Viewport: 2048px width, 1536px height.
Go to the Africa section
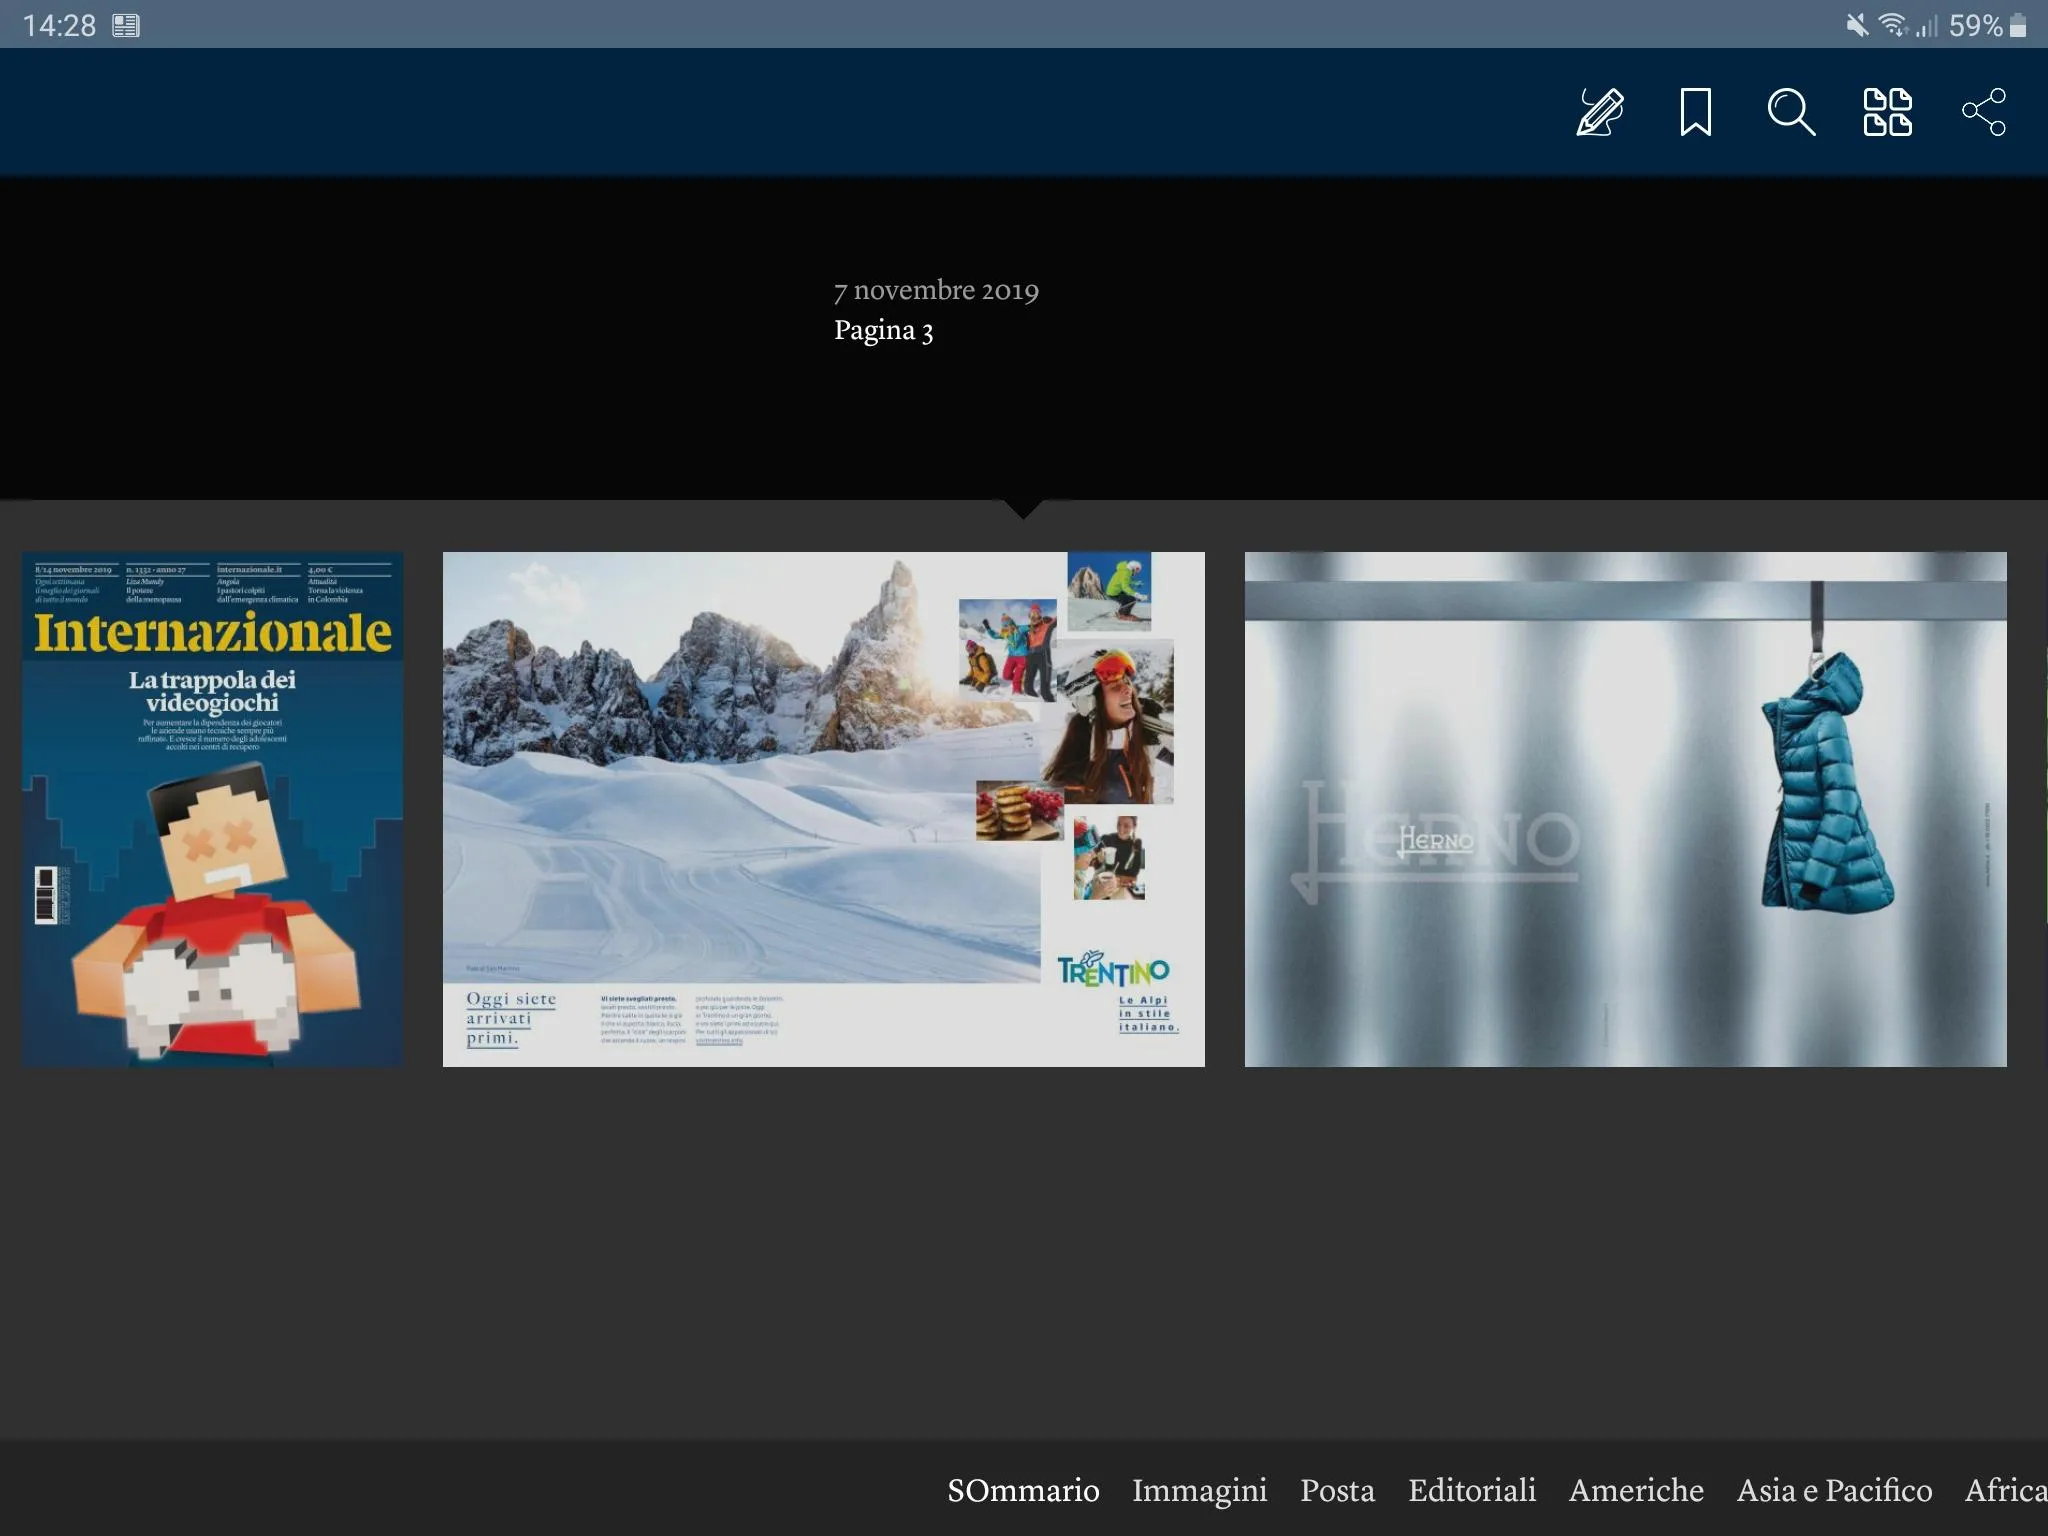2006,1490
